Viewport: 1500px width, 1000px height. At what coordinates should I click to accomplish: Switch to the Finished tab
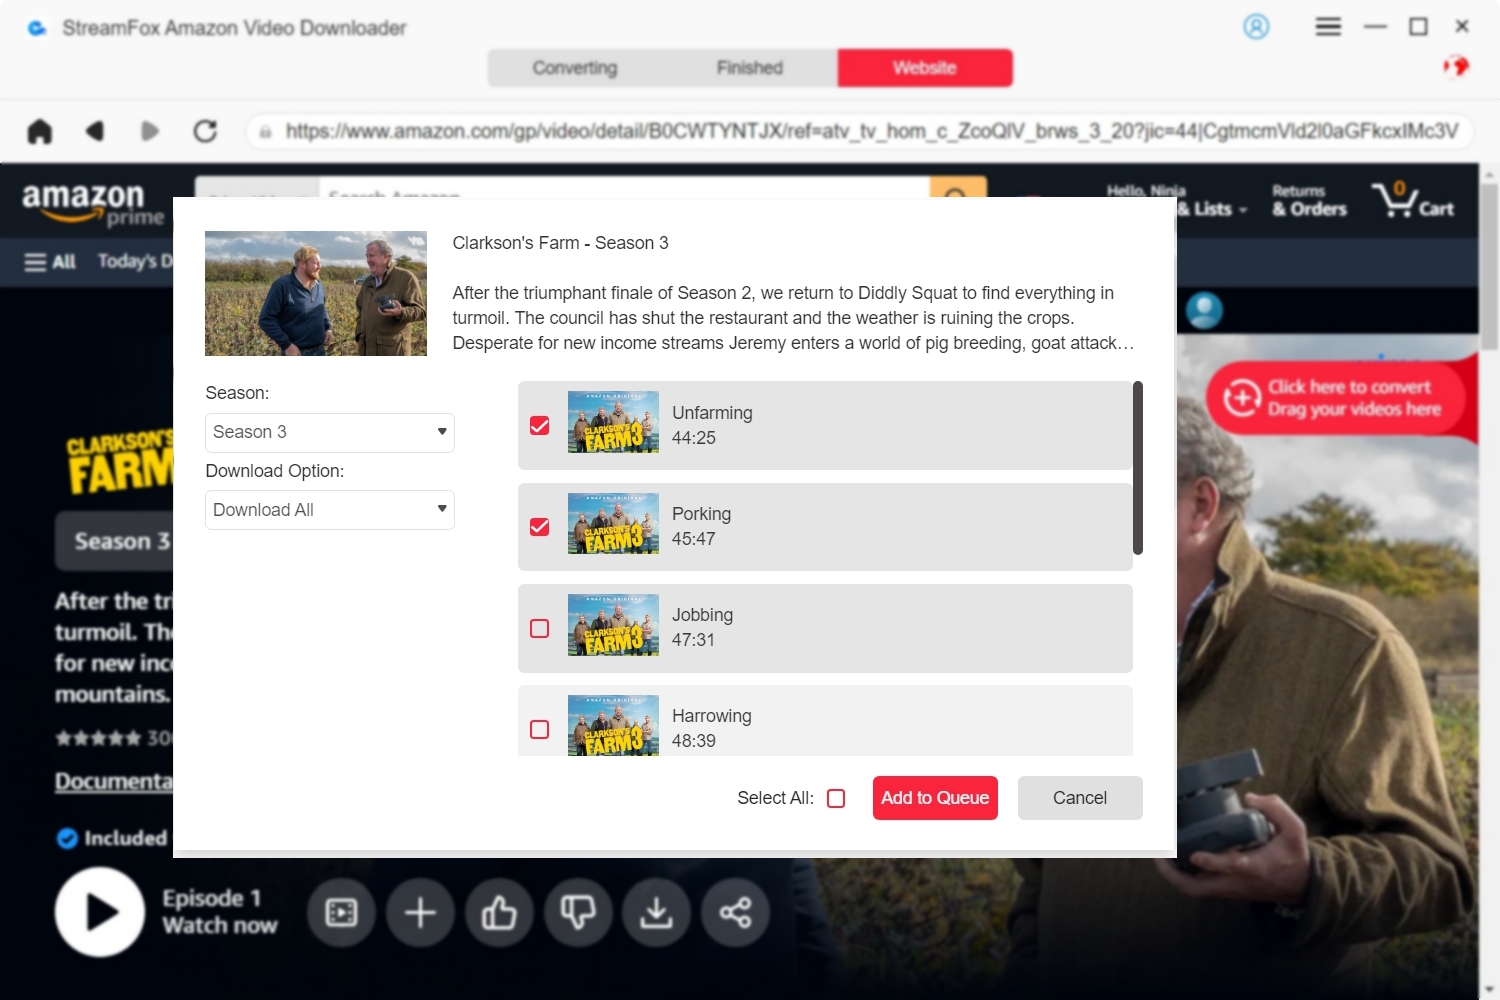coord(750,68)
